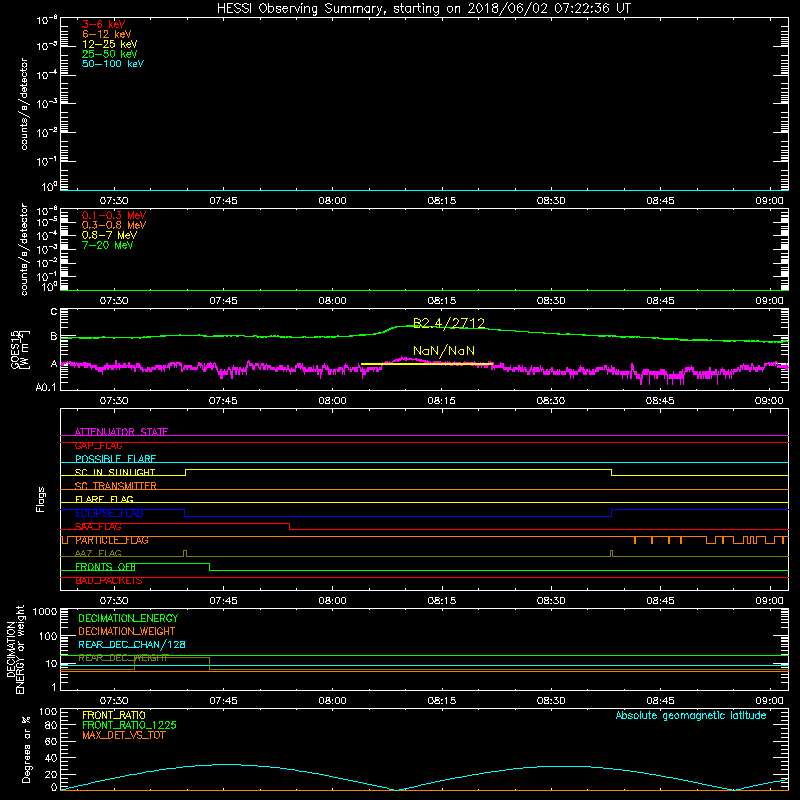800x800 pixels.
Task: Click the 08:30 tick label under top keV panel
Action: (x=551, y=201)
